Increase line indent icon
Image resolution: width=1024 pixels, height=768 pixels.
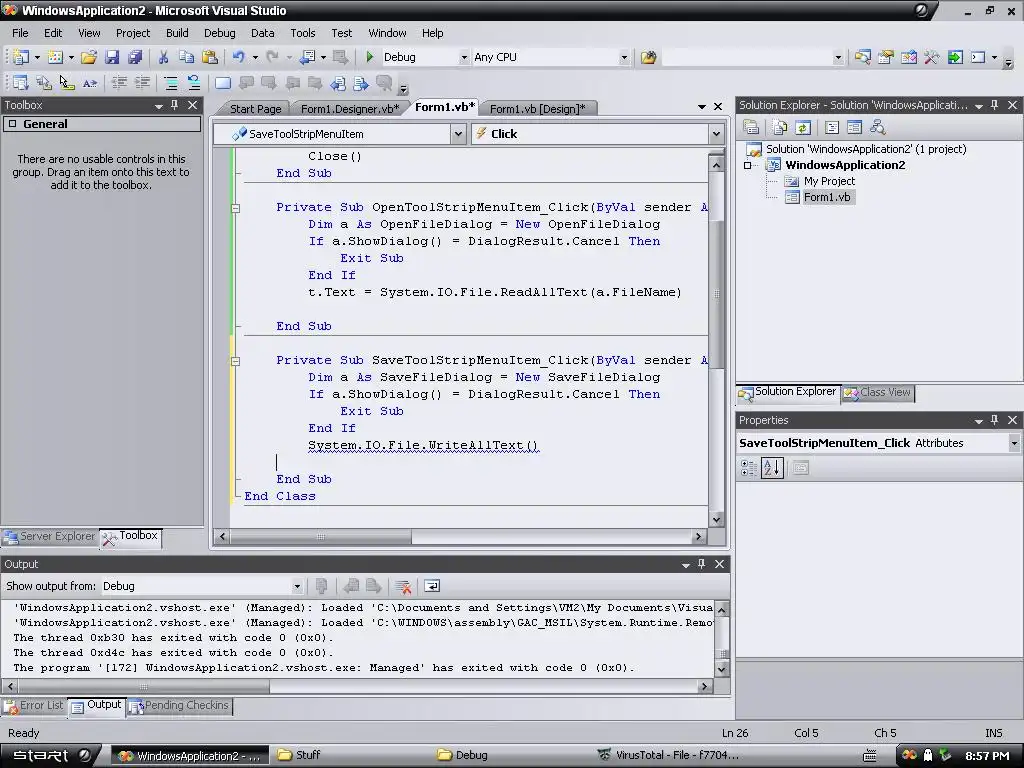pyautogui.click(x=142, y=83)
